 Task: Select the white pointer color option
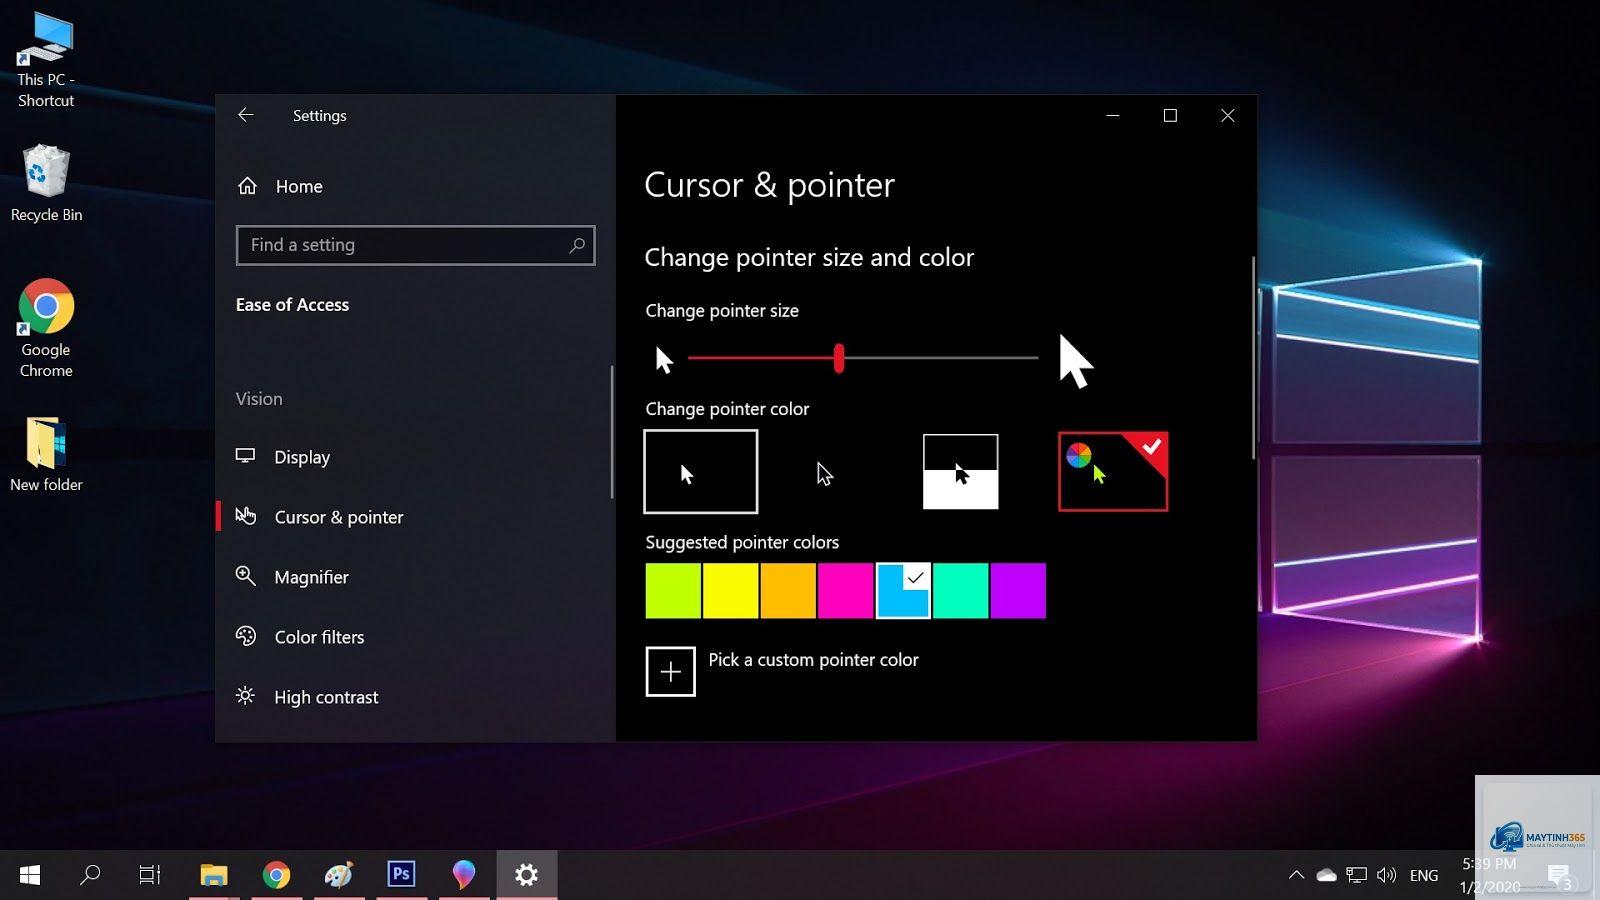700,471
